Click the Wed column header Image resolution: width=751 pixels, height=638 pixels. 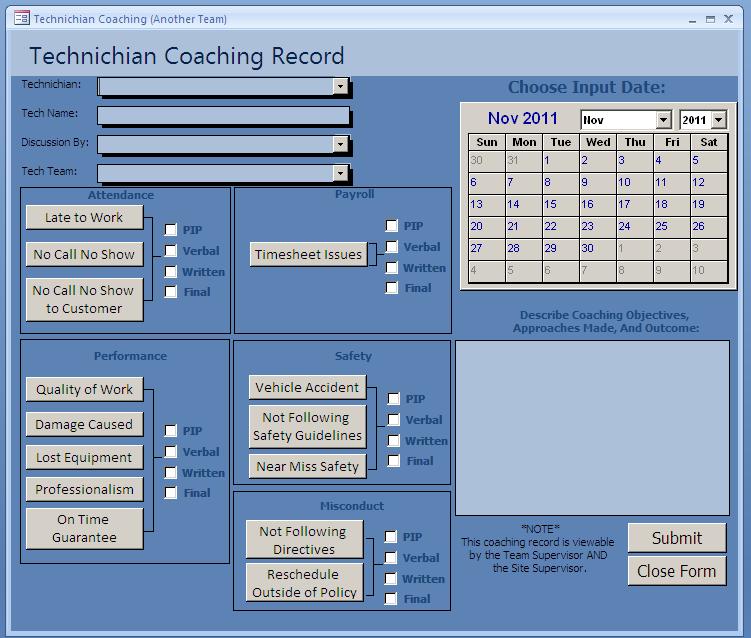tap(598, 142)
